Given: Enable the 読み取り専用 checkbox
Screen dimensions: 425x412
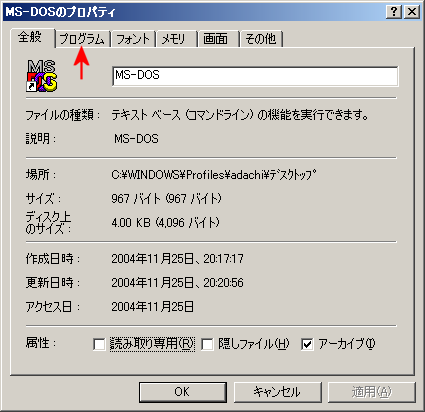Looking at the screenshot, I should tap(99, 344).
